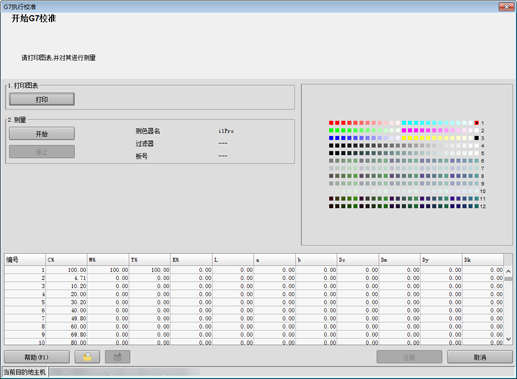Click the M% column header
Image resolution: width=517 pixels, height=379 pixels.
[108, 260]
